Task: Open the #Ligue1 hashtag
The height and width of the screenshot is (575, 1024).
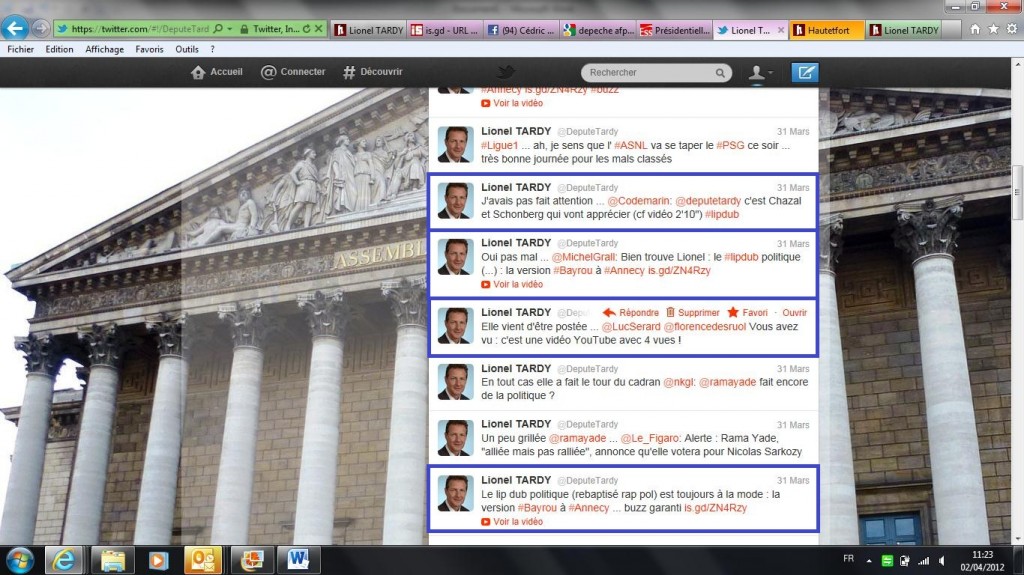Action: pyautogui.click(x=499, y=145)
